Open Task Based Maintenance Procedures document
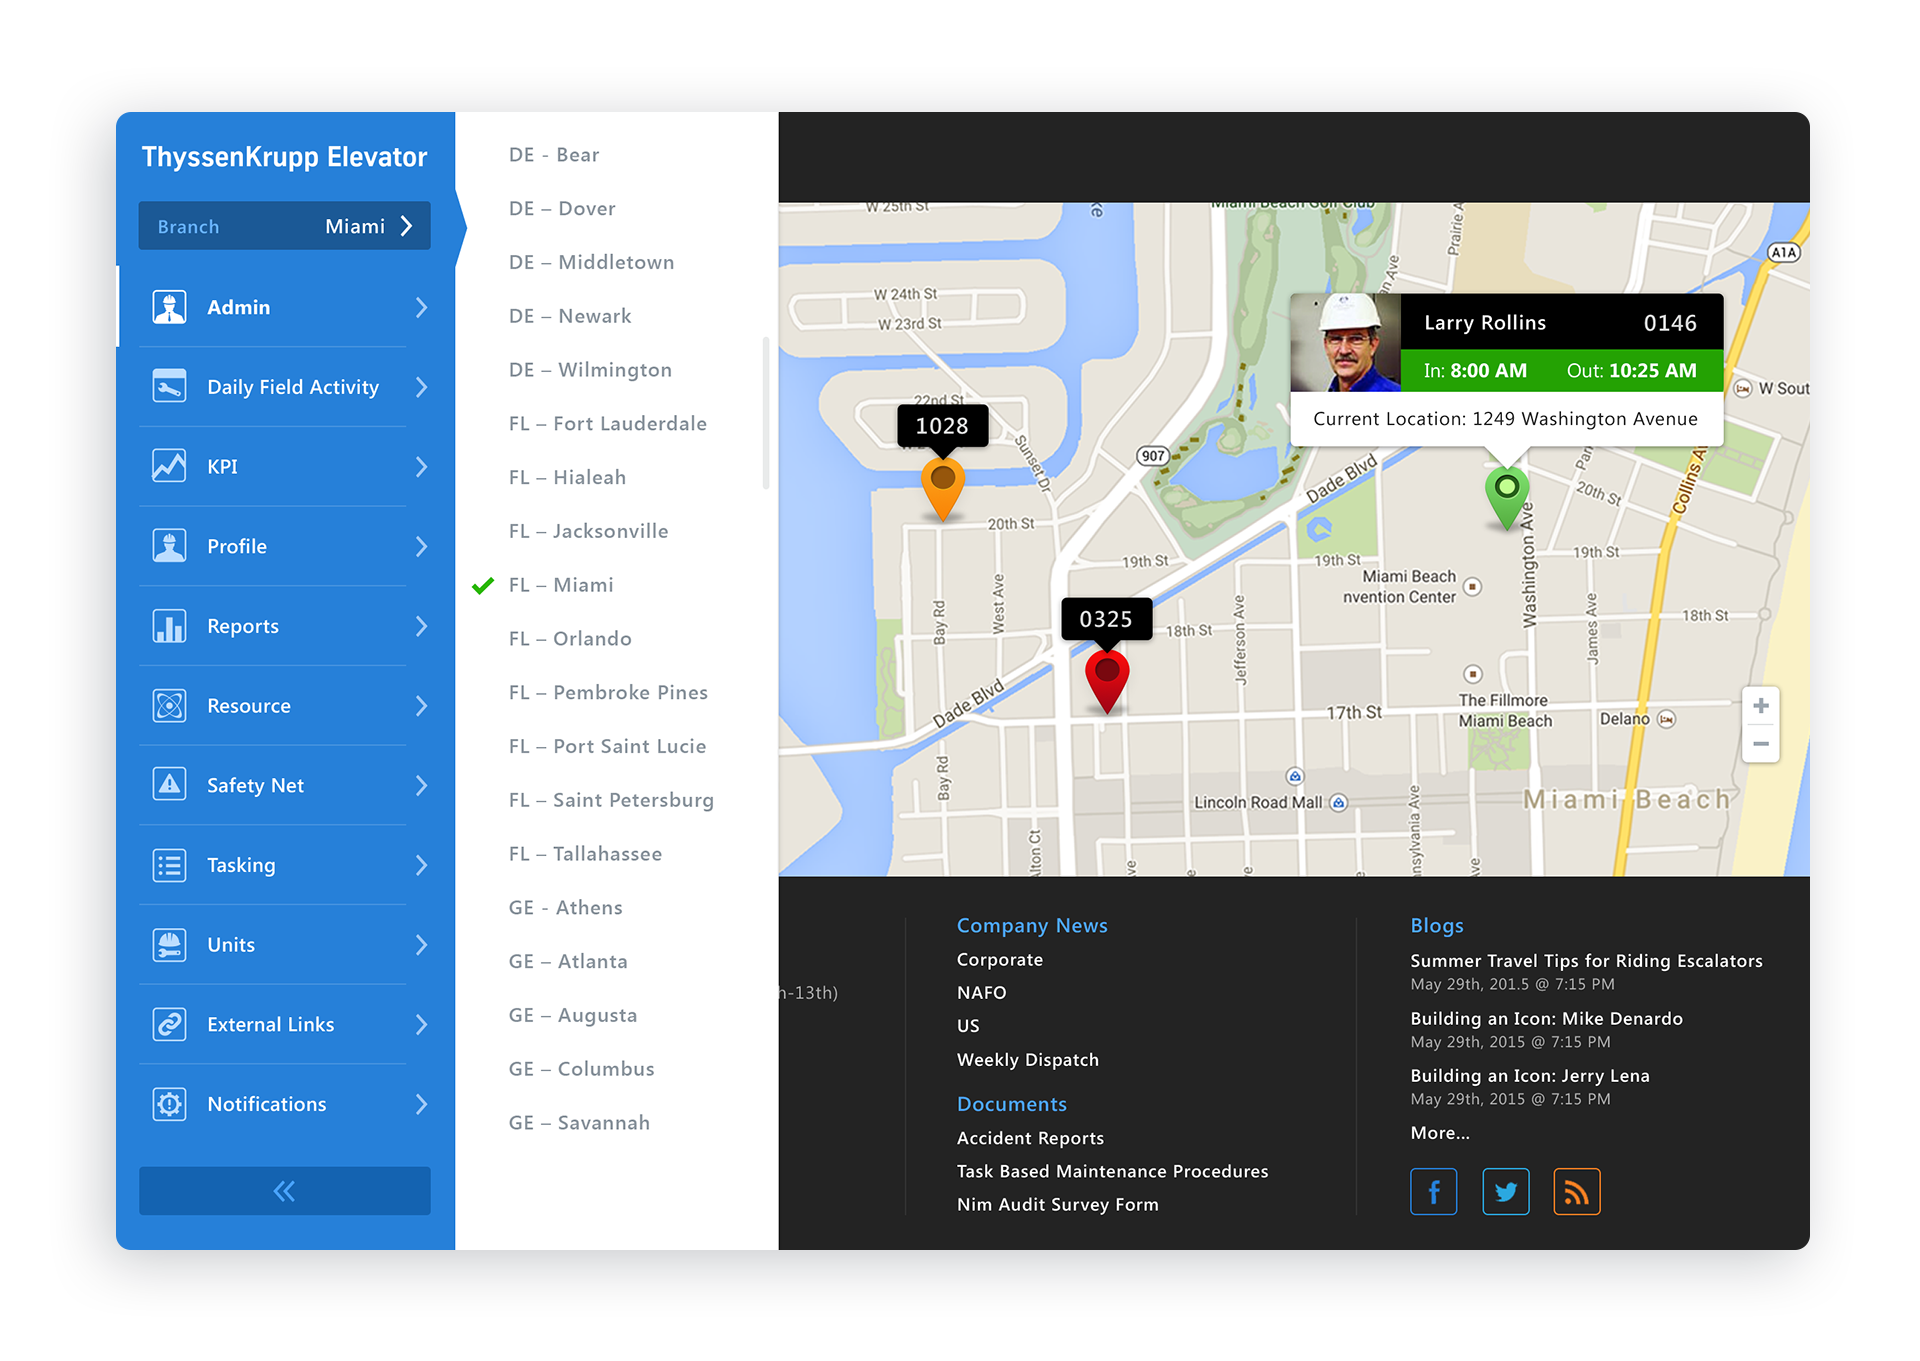 1113,1172
